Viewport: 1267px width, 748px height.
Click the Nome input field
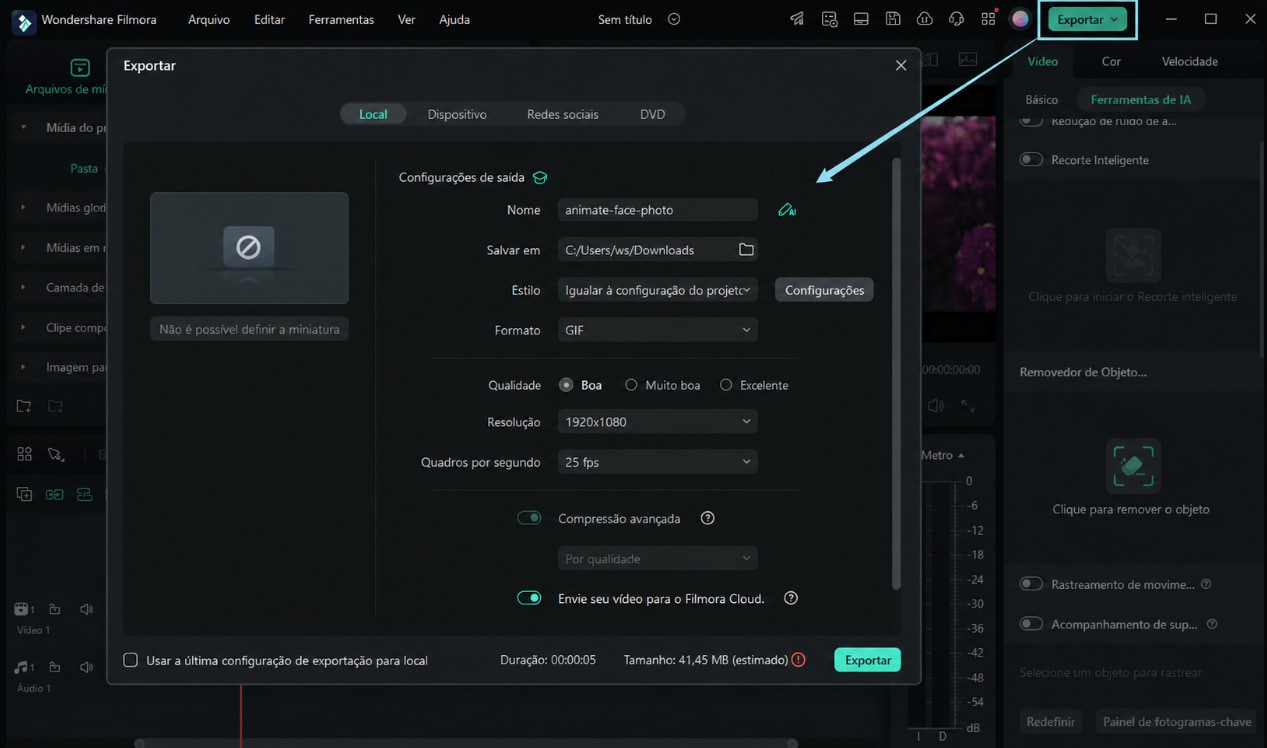click(x=657, y=210)
